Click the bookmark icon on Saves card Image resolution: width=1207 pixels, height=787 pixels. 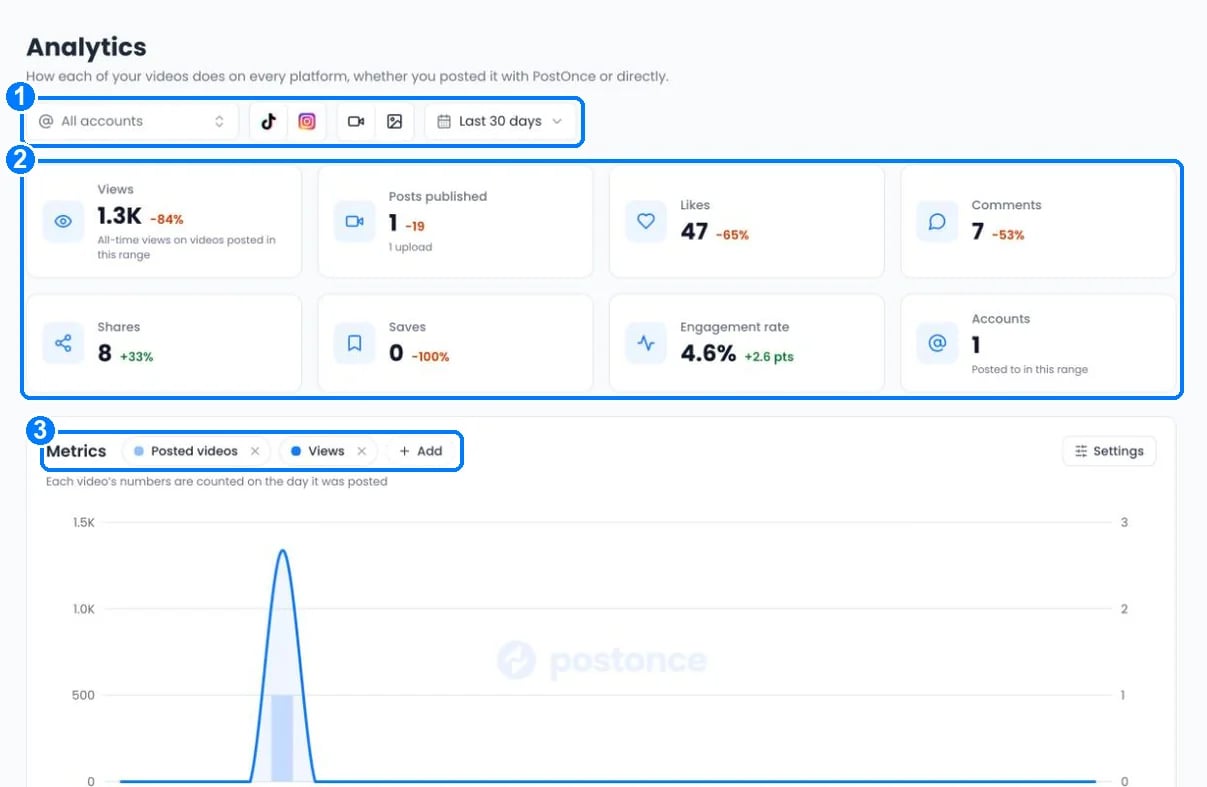click(x=355, y=343)
